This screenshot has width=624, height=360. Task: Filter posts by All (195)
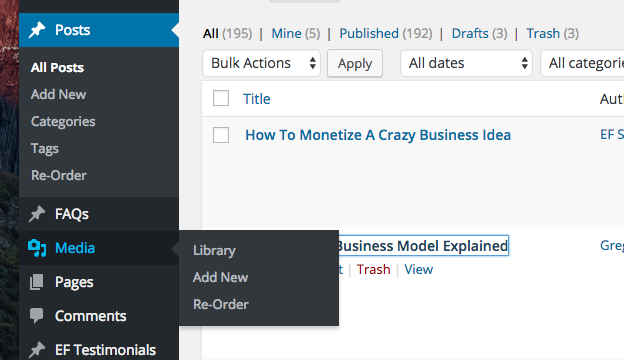(x=227, y=33)
